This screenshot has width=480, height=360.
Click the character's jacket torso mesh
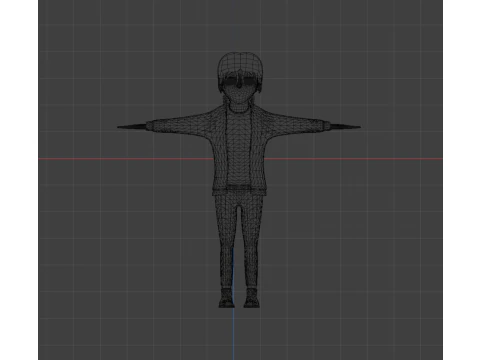pyautogui.click(x=239, y=150)
